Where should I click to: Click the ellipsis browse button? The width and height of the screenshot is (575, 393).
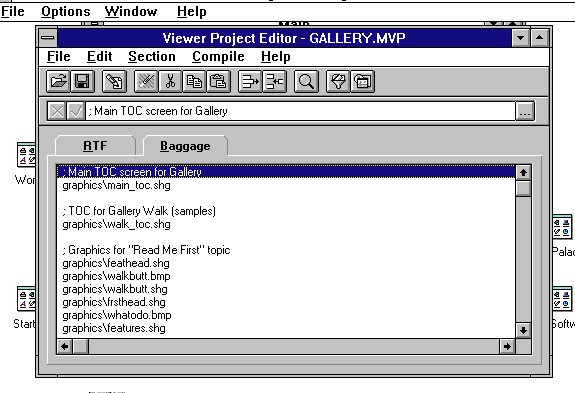pos(525,111)
